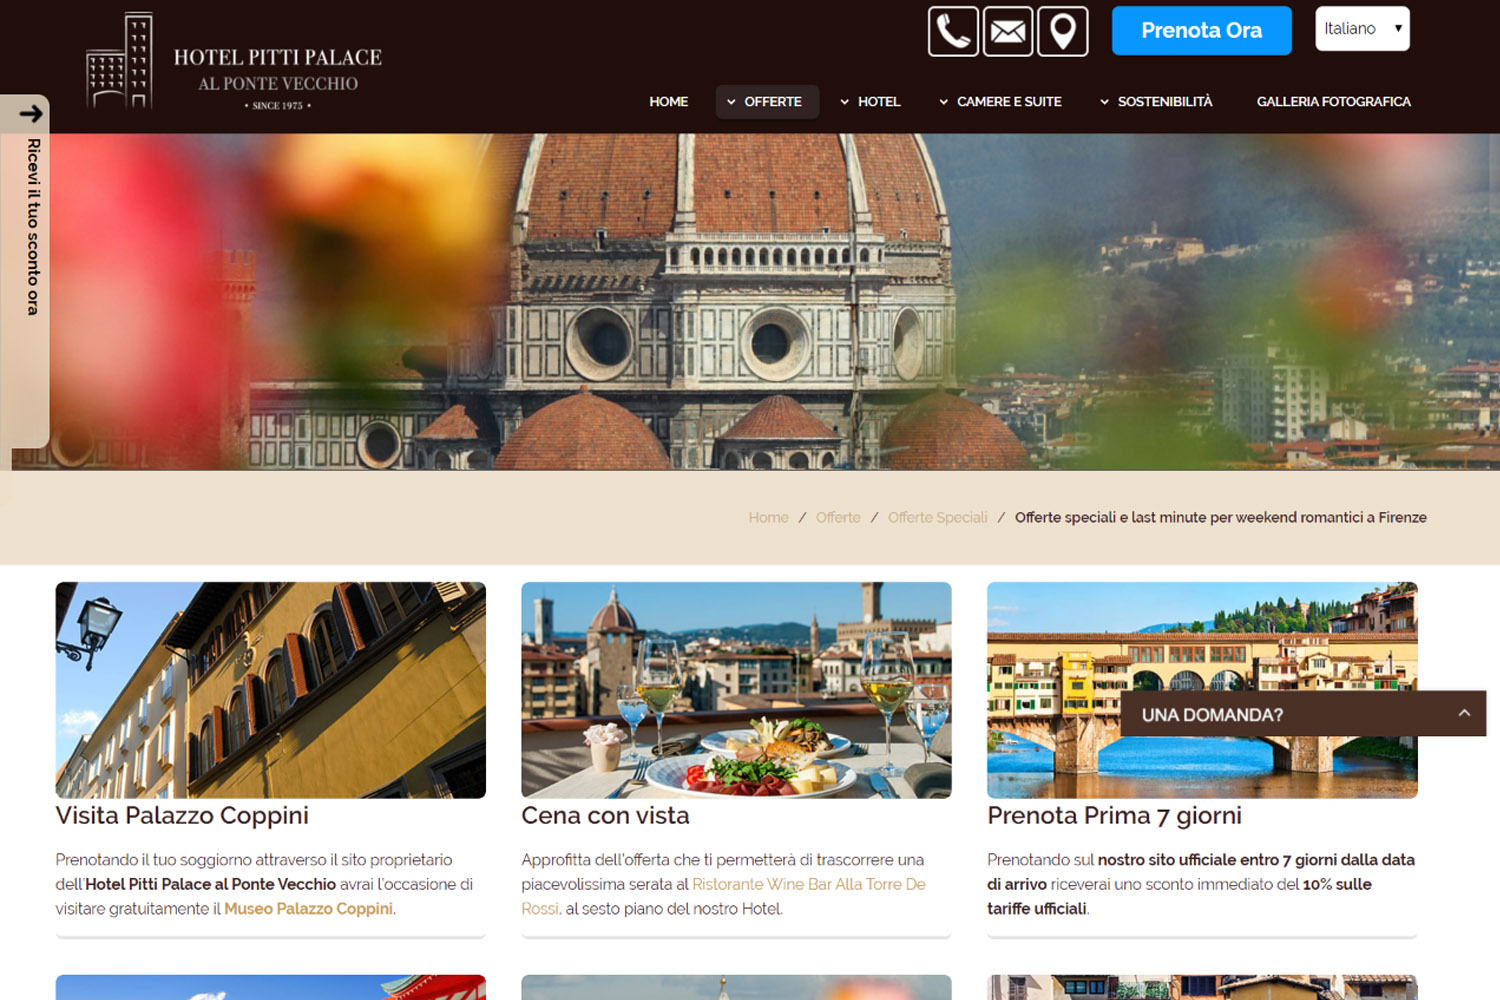
Task: Expand the HOTEL menu
Action: click(870, 102)
